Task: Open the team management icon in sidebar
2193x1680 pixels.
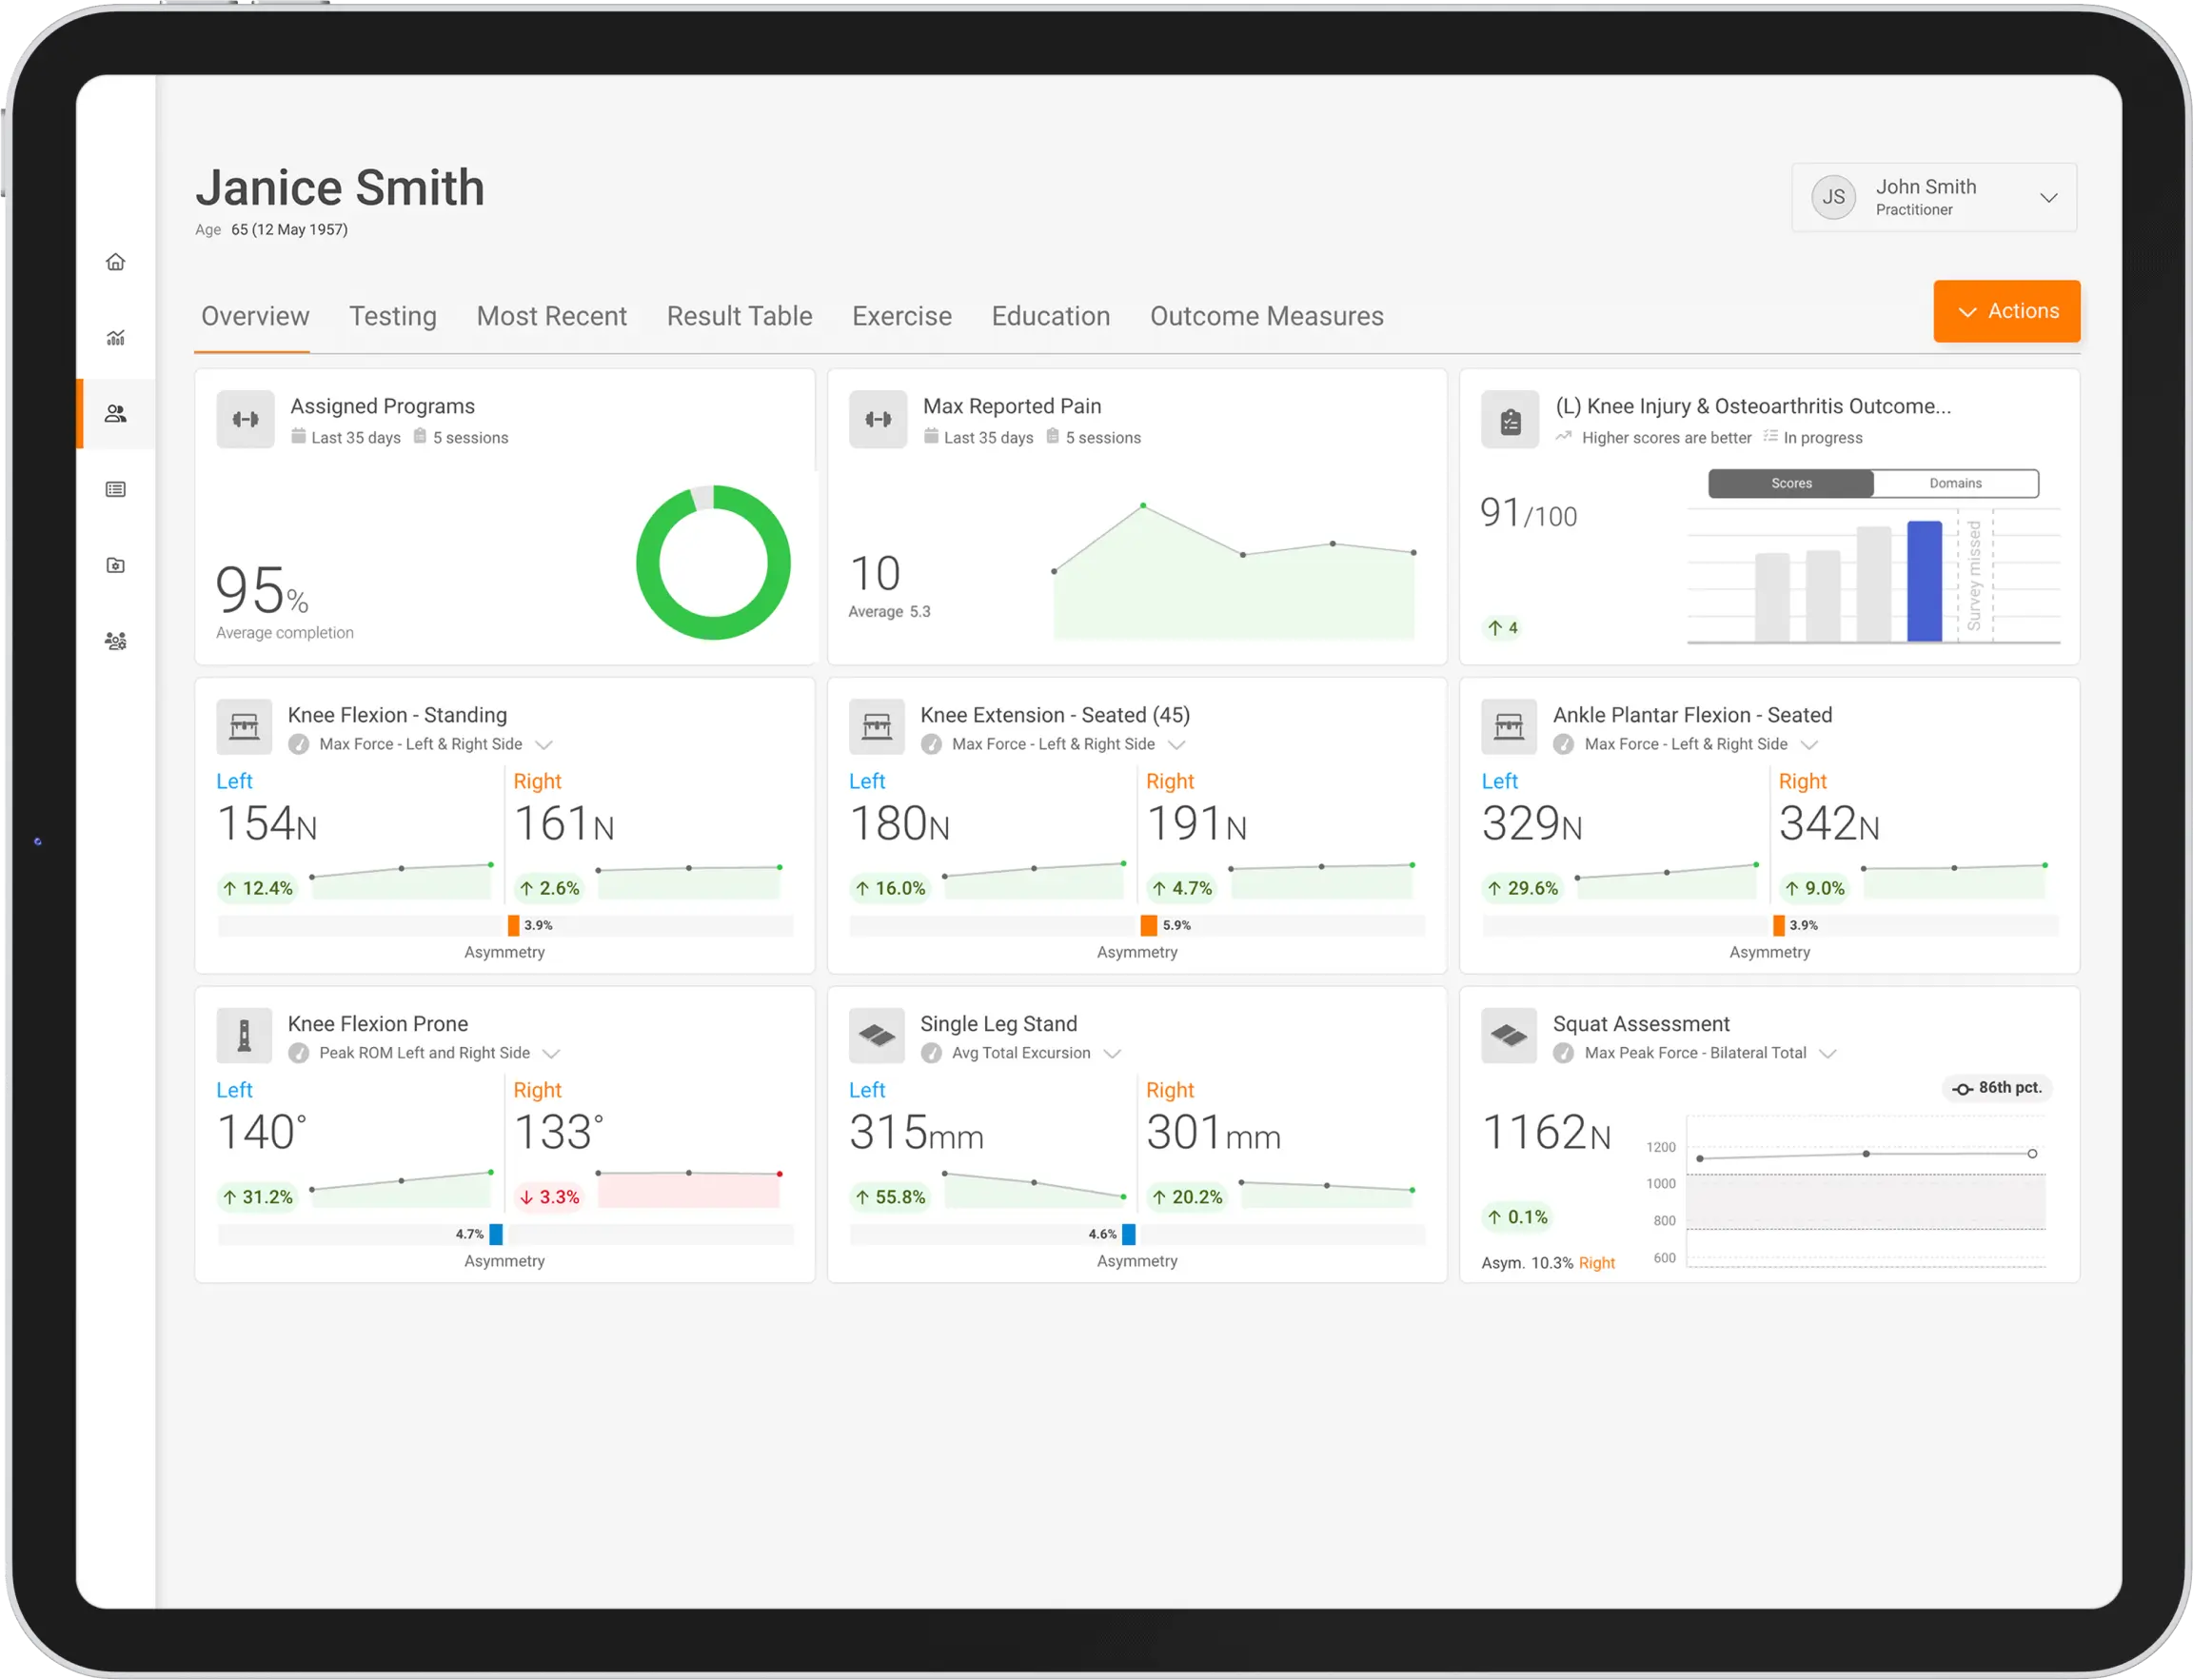Action: pyautogui.click(x=117, y=641)
